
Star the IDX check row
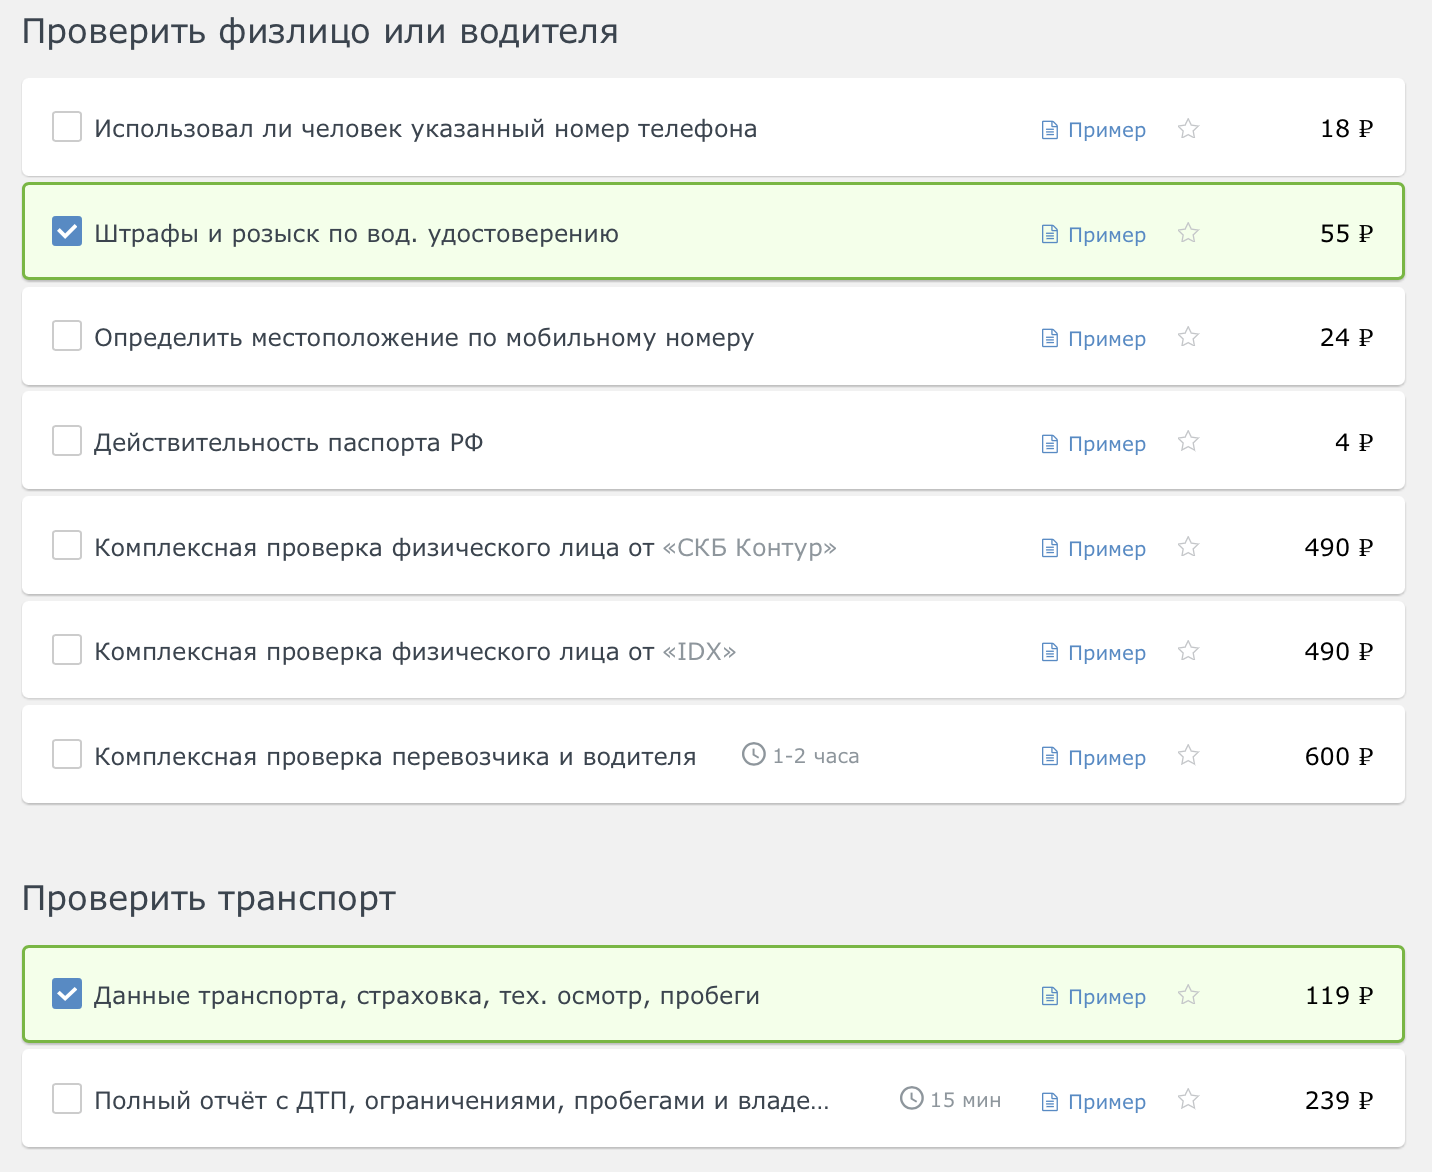(x=1188, y=651)
